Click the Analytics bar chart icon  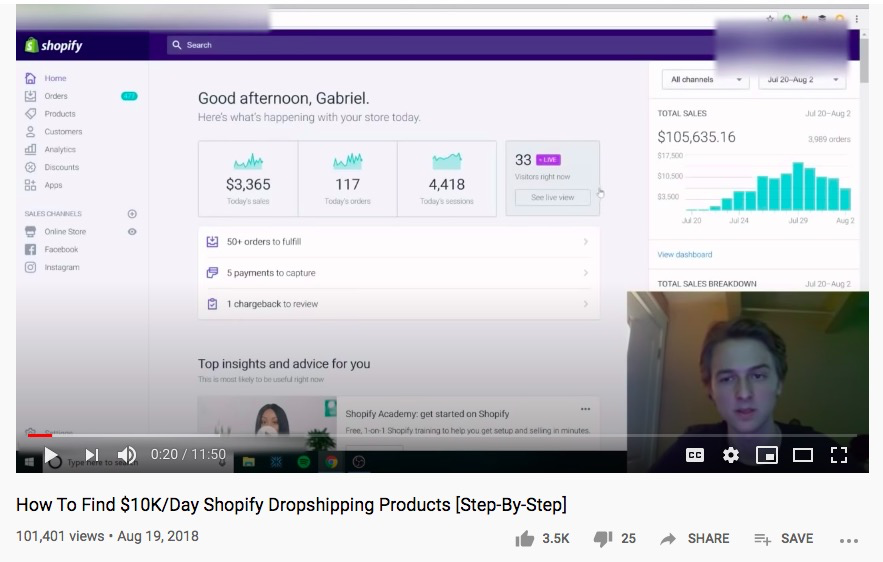coord(30,150)
